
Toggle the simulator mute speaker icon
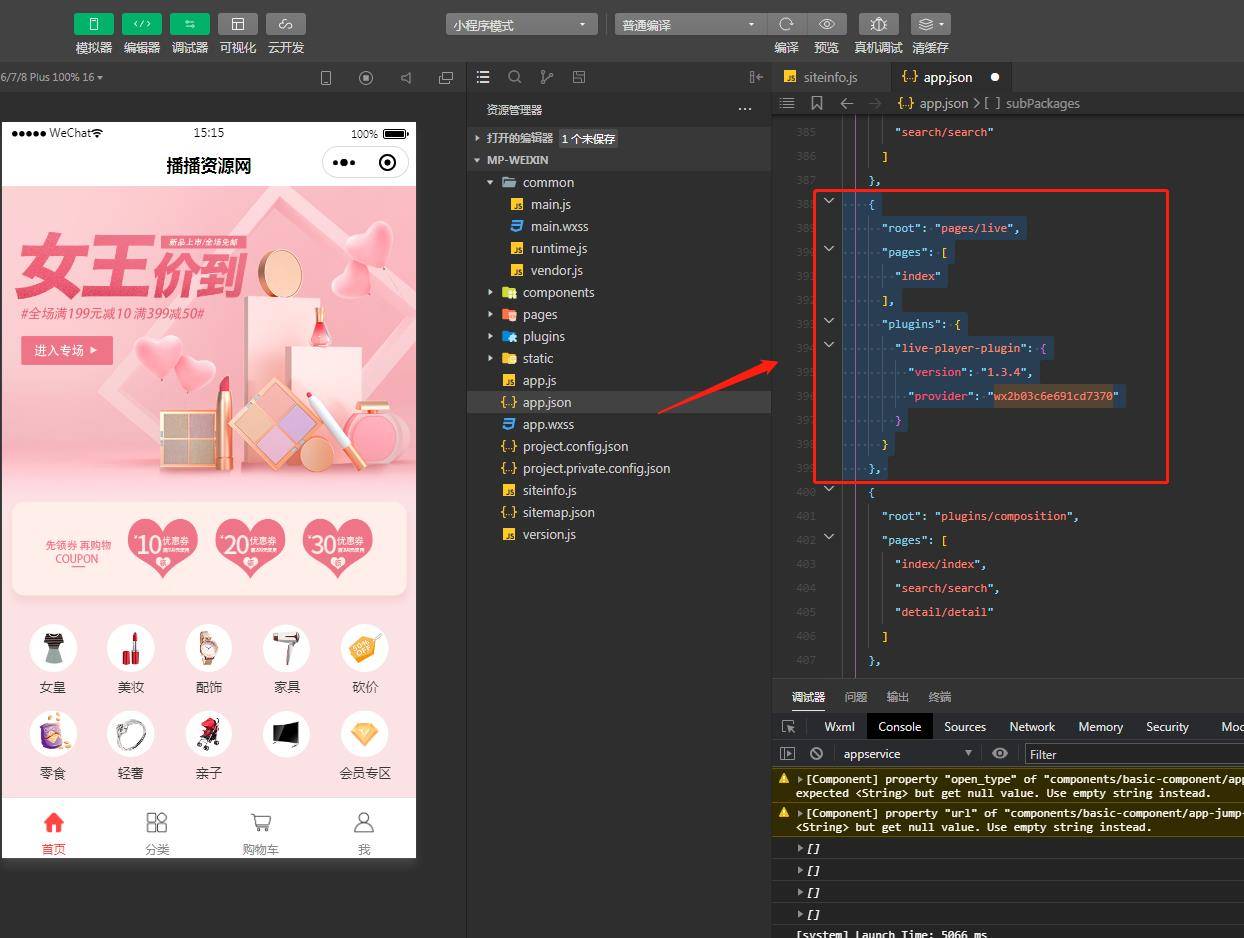(406, 78)
